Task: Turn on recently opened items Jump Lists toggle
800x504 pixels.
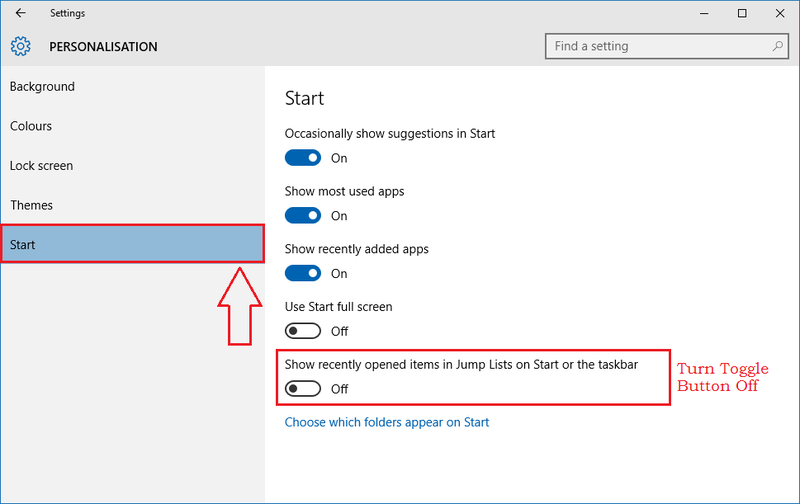Action: (x=303, y=389)
